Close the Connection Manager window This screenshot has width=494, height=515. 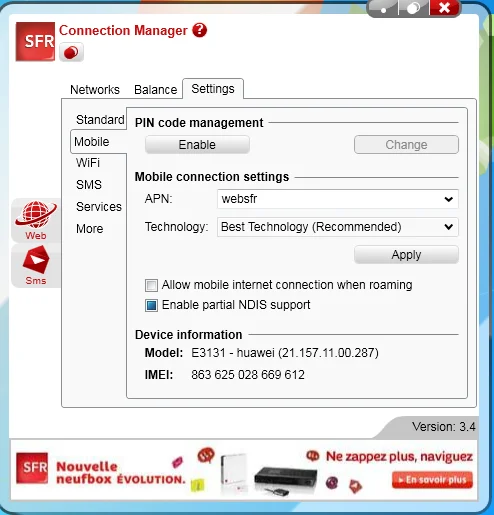point(444,8)
